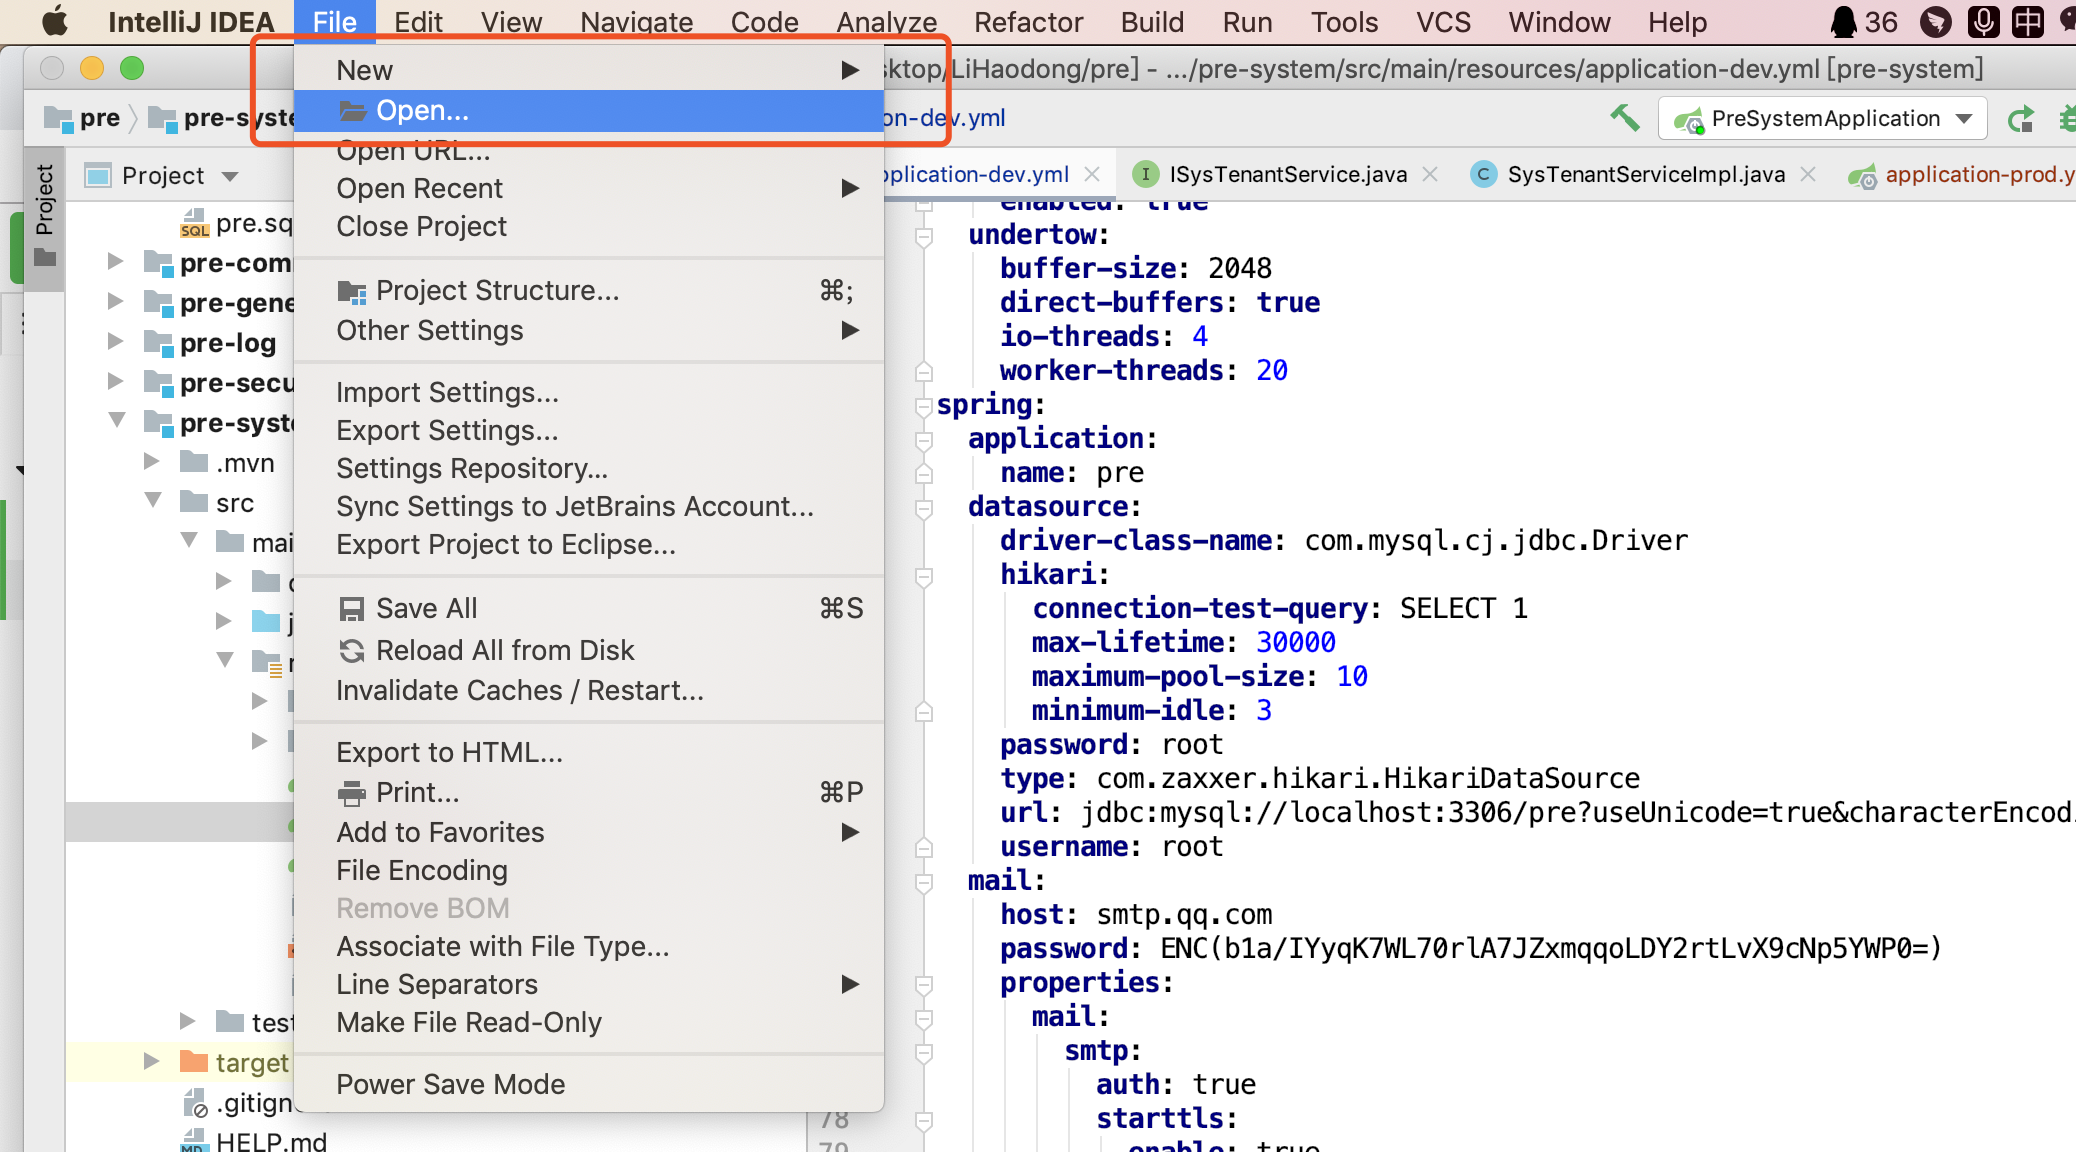Choose Open... from the File menu
The image size is (2076, 1152).
(x=588, y=111)
